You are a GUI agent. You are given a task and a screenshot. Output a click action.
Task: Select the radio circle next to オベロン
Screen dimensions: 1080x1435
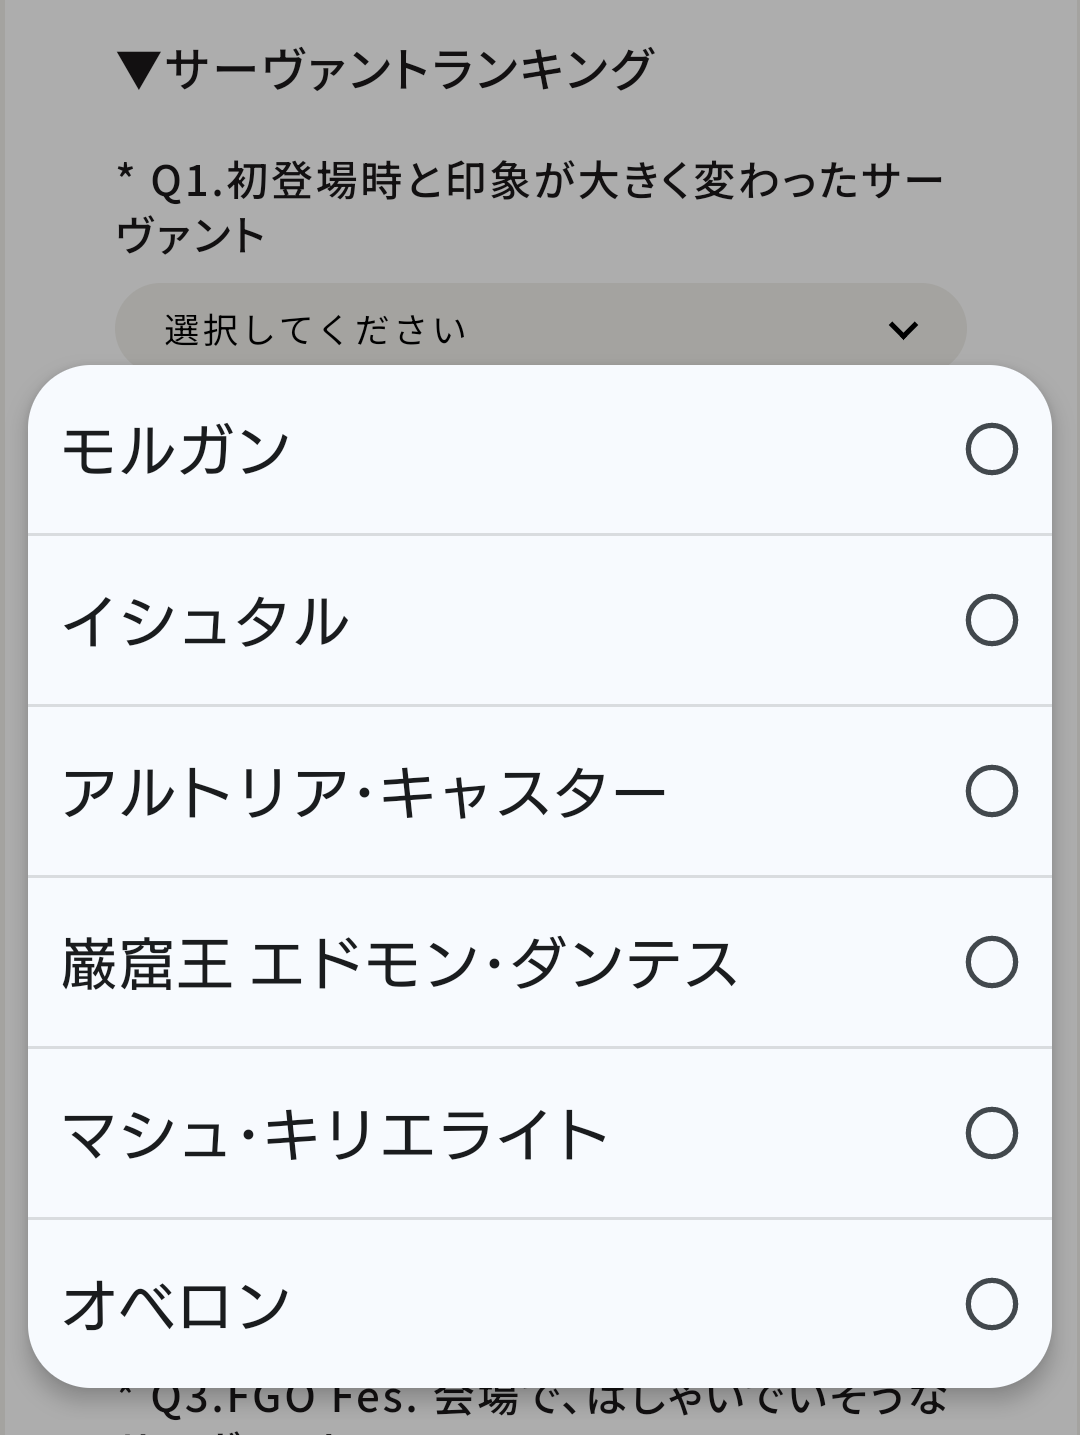pos(991,1304)
